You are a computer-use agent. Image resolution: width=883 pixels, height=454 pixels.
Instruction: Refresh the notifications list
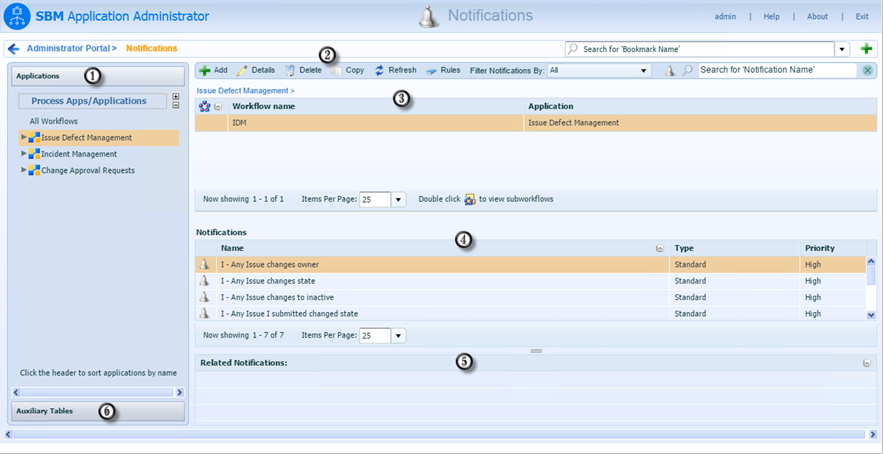[x=395, y=70]
